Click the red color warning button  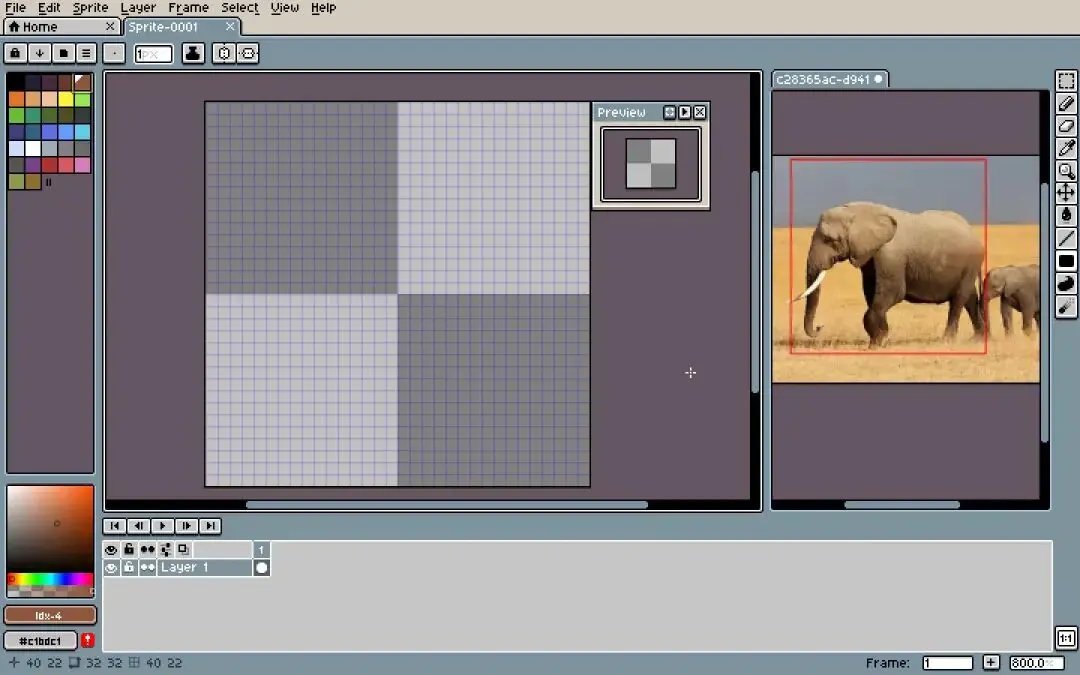87,641
